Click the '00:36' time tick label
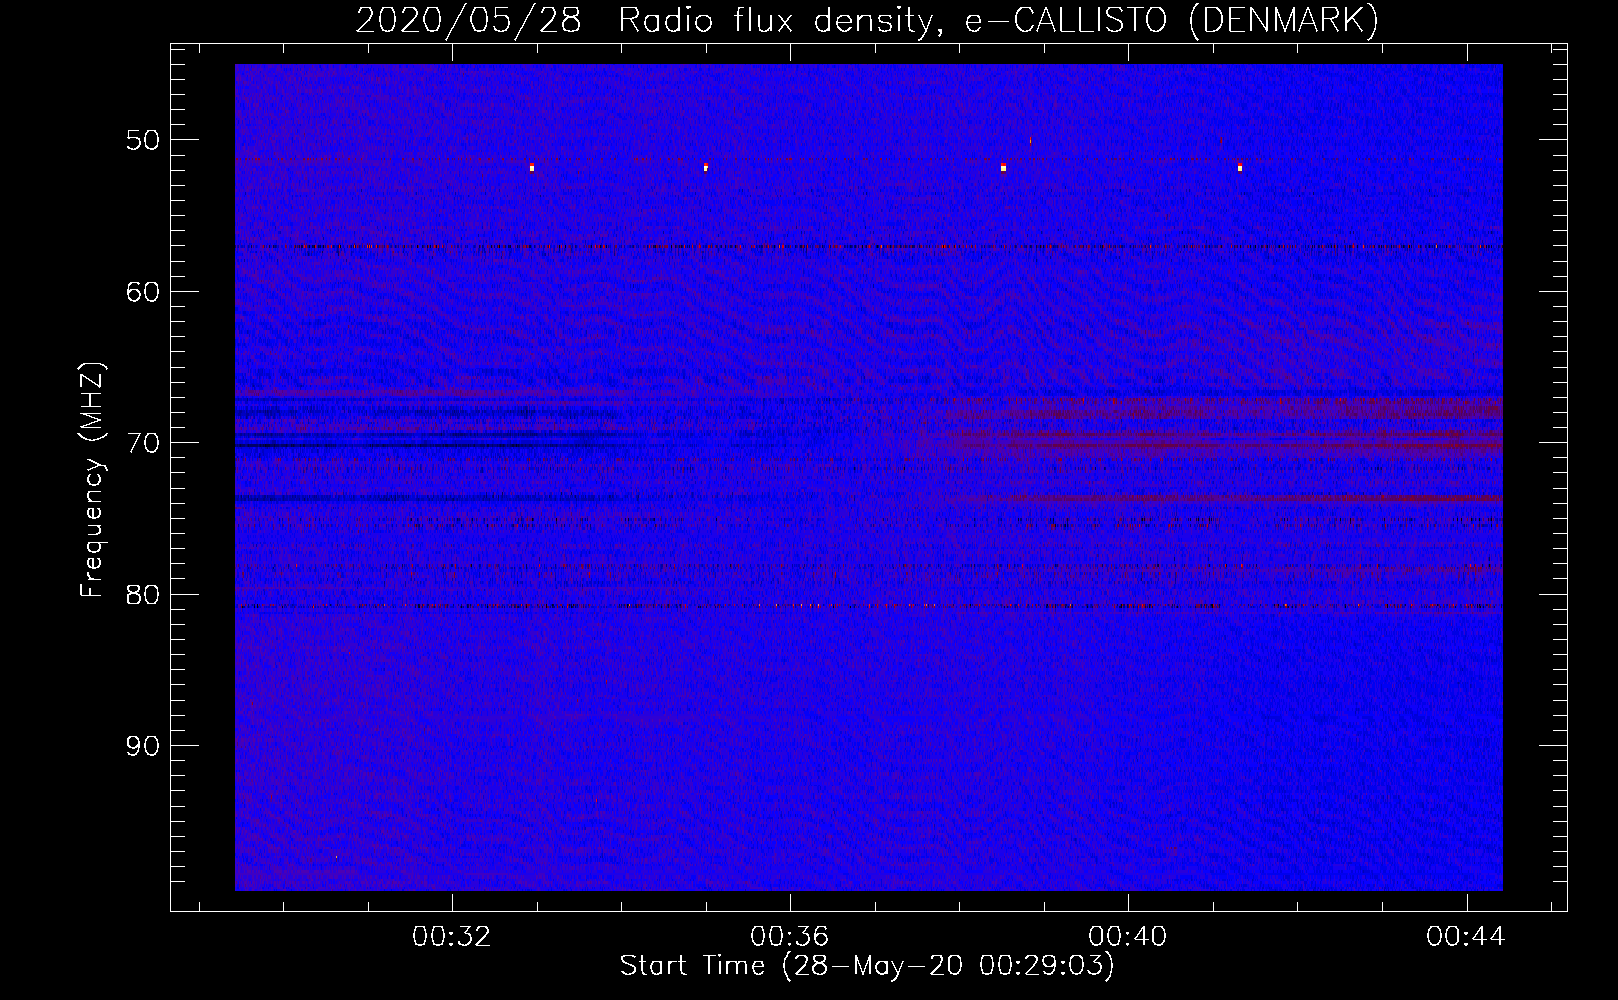Viewport: 1618px width, 1000px height. tap(790, 937)
